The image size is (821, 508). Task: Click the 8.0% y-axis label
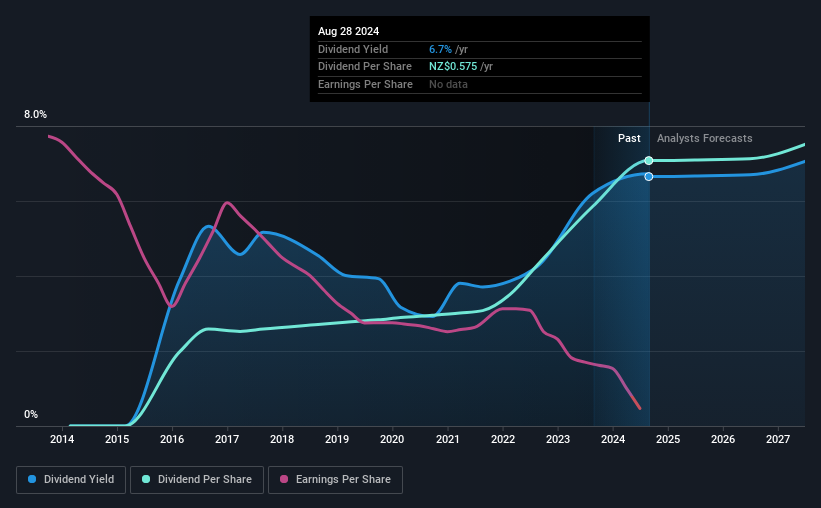(x=35, y=114)
